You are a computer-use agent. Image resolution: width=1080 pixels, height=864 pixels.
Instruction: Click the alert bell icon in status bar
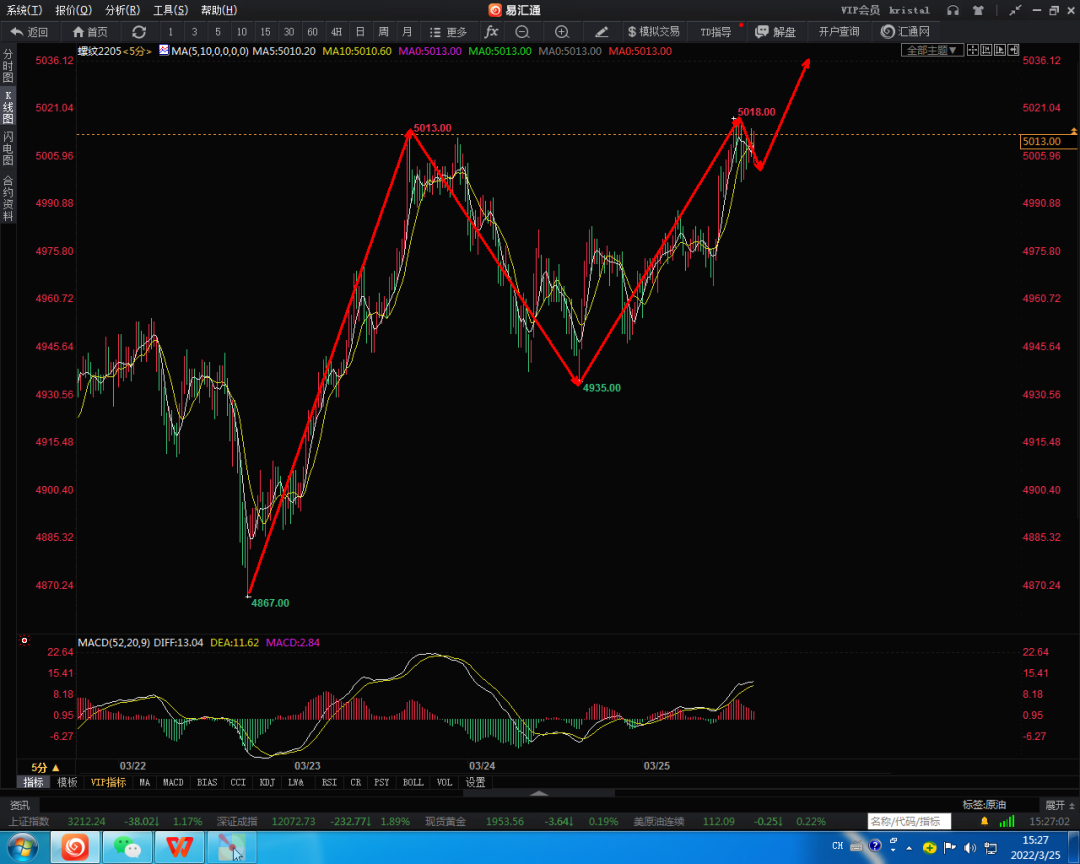click(x=984, y=821)
